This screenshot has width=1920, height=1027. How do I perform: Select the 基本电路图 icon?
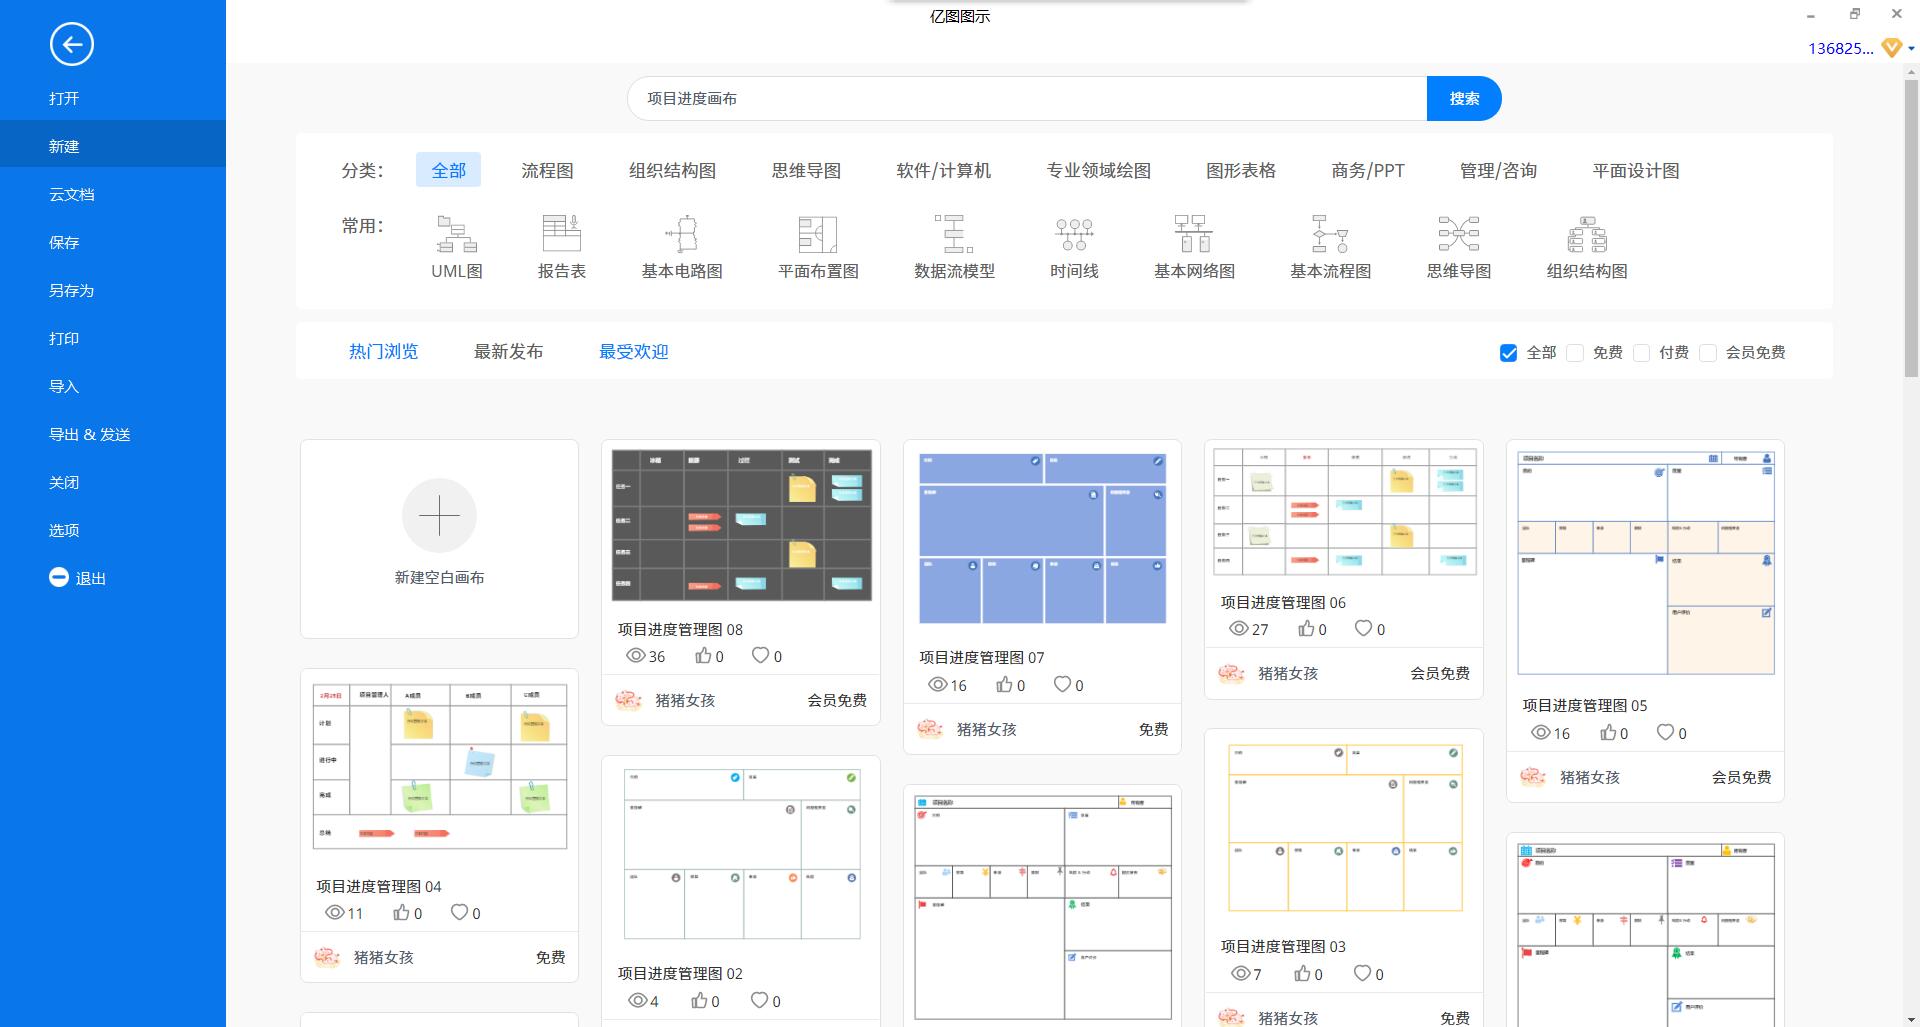[x=681, y=240]
